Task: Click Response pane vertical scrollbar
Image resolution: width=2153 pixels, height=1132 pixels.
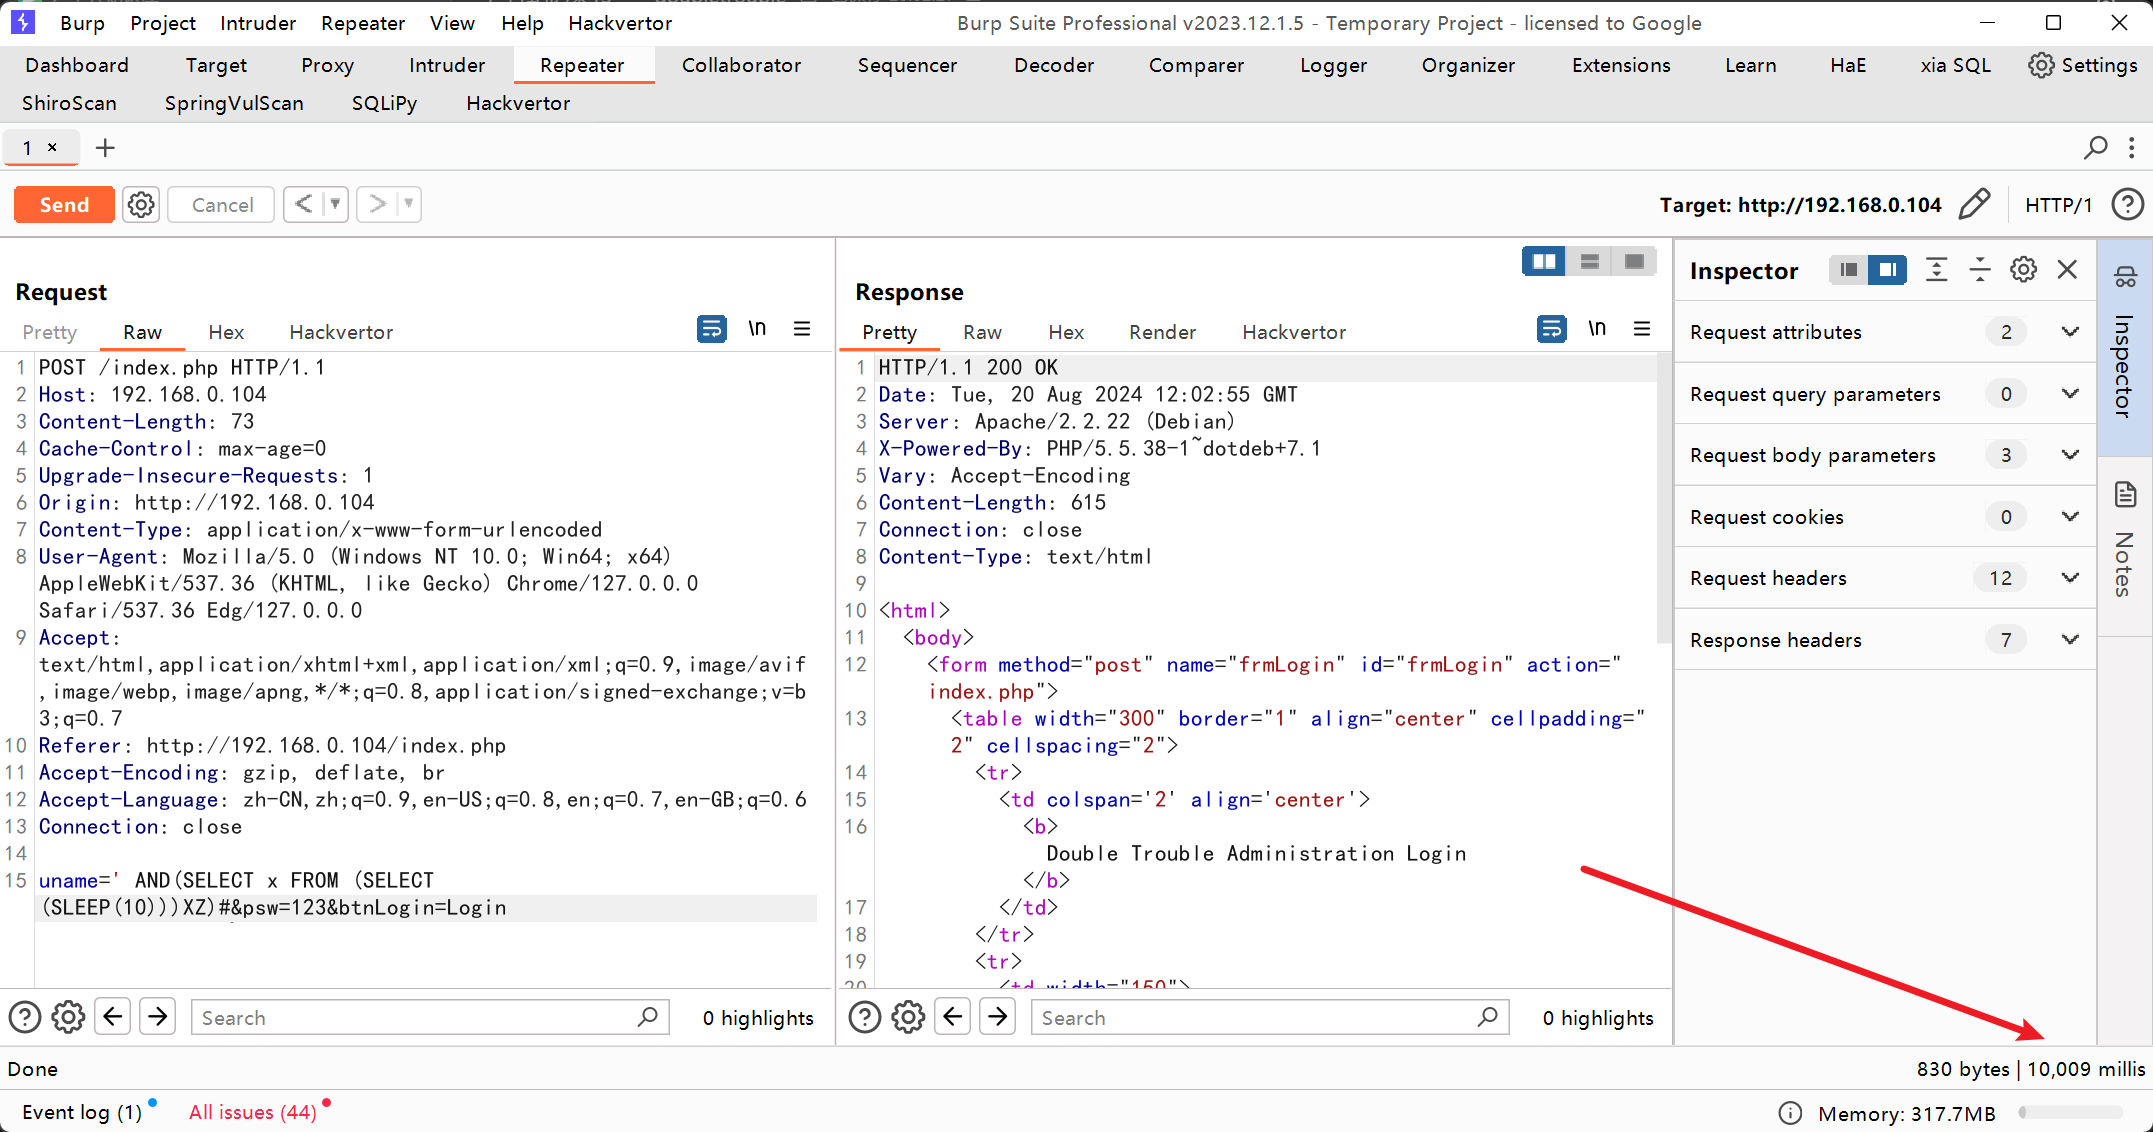Action: [1664, 500]
